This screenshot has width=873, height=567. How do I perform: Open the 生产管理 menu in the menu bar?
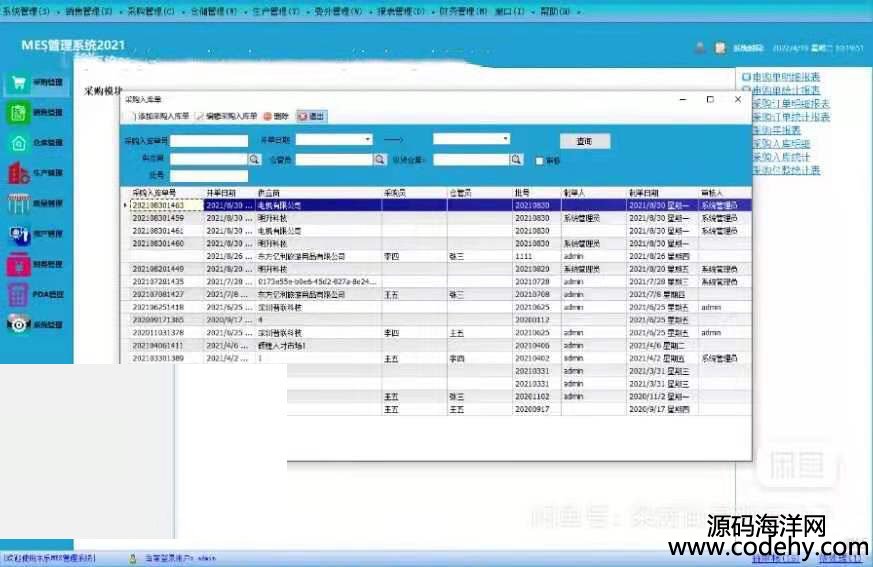coord(280,11)
